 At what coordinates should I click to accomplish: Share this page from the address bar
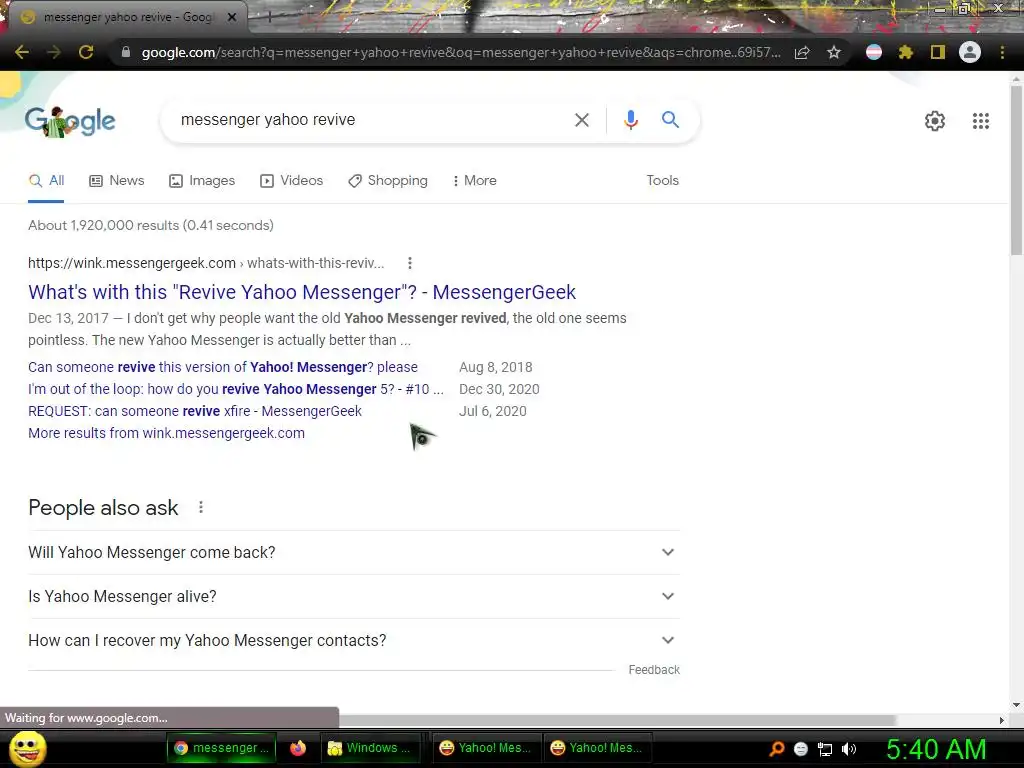802,53
